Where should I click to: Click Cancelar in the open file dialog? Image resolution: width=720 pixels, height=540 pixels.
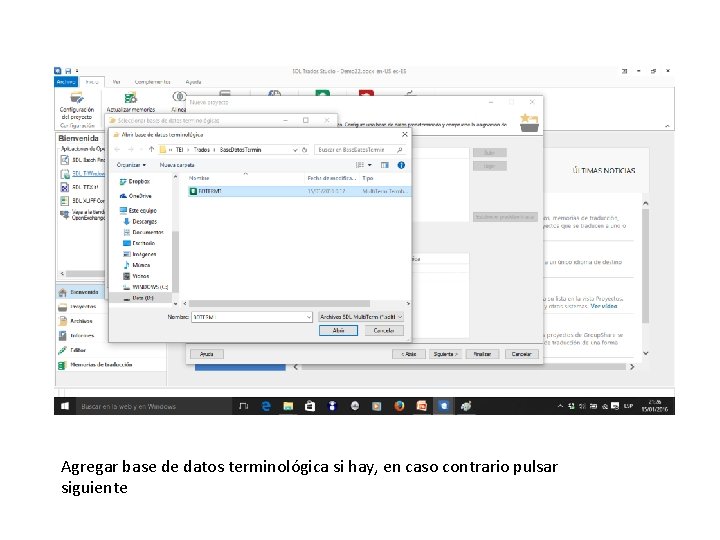[x=384, y=330]
